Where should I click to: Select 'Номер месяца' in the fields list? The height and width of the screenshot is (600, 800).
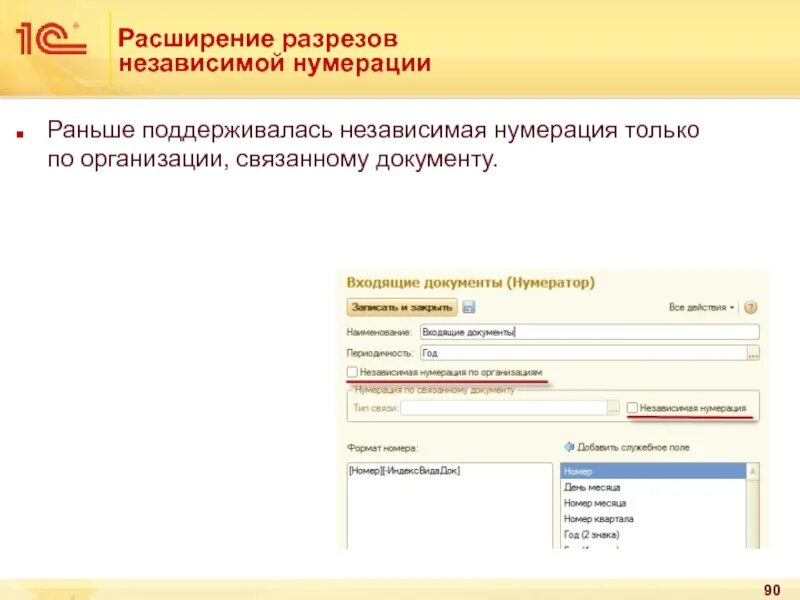pyautogui.click(x=653, y=503)
